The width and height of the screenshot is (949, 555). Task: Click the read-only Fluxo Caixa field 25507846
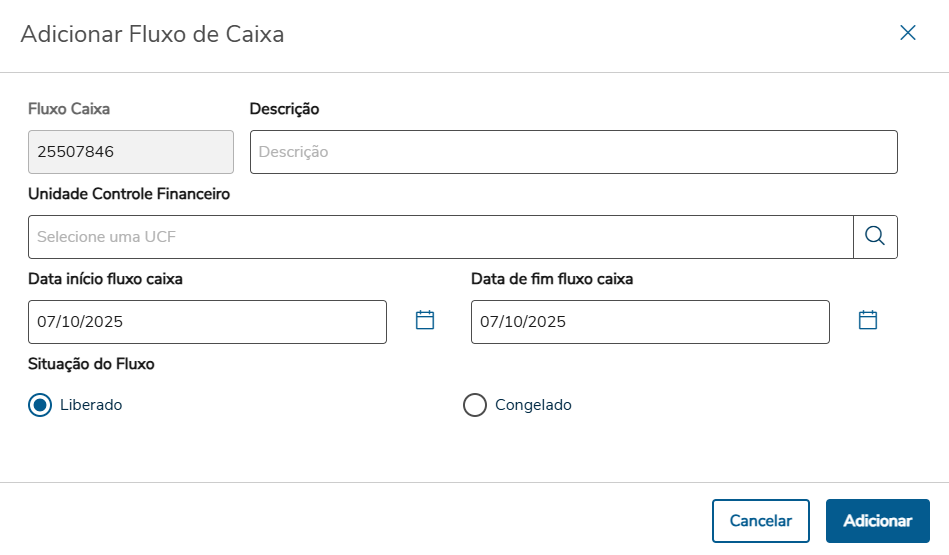click(131, 152)
